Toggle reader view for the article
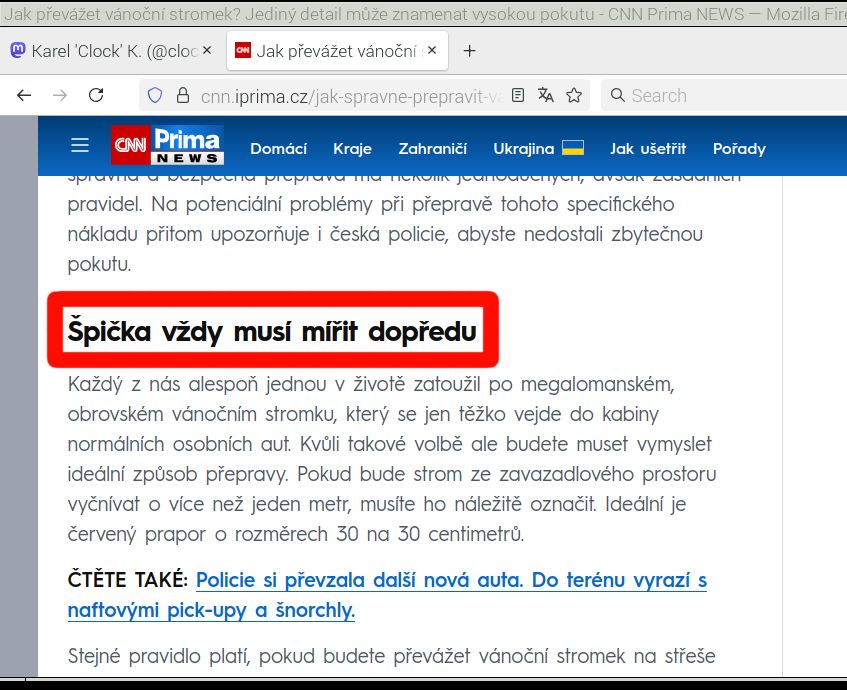847x690 pixels. pos(518,96)
